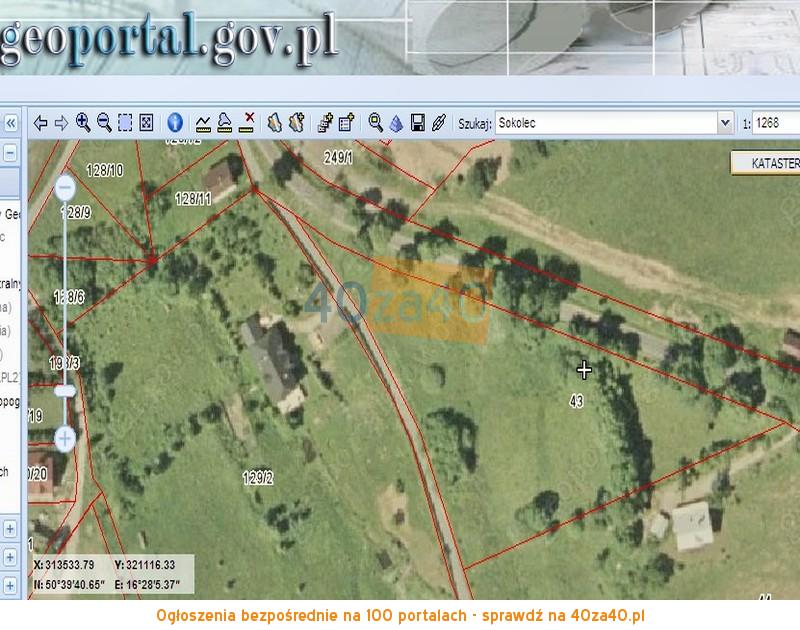Select the zoom out magnifier tool
Viewport: 800px width, 630px height.
pyautogui.click(x=104, y=122)
